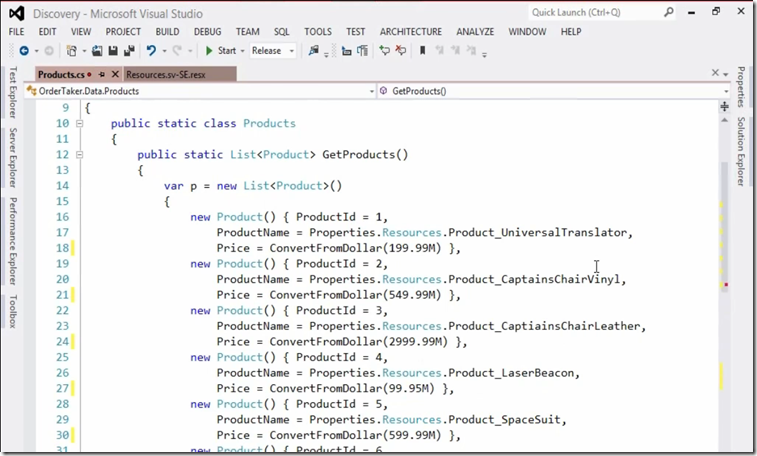The height and width of the screenshot is (456, 757).
Task: Click the Previous Bookmark greyed icon
Action: 439,50
